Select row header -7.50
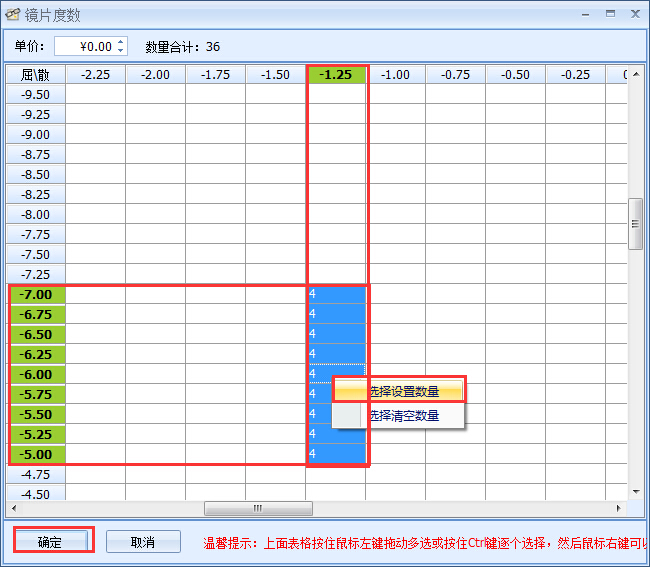 click(x=36, y=254)
